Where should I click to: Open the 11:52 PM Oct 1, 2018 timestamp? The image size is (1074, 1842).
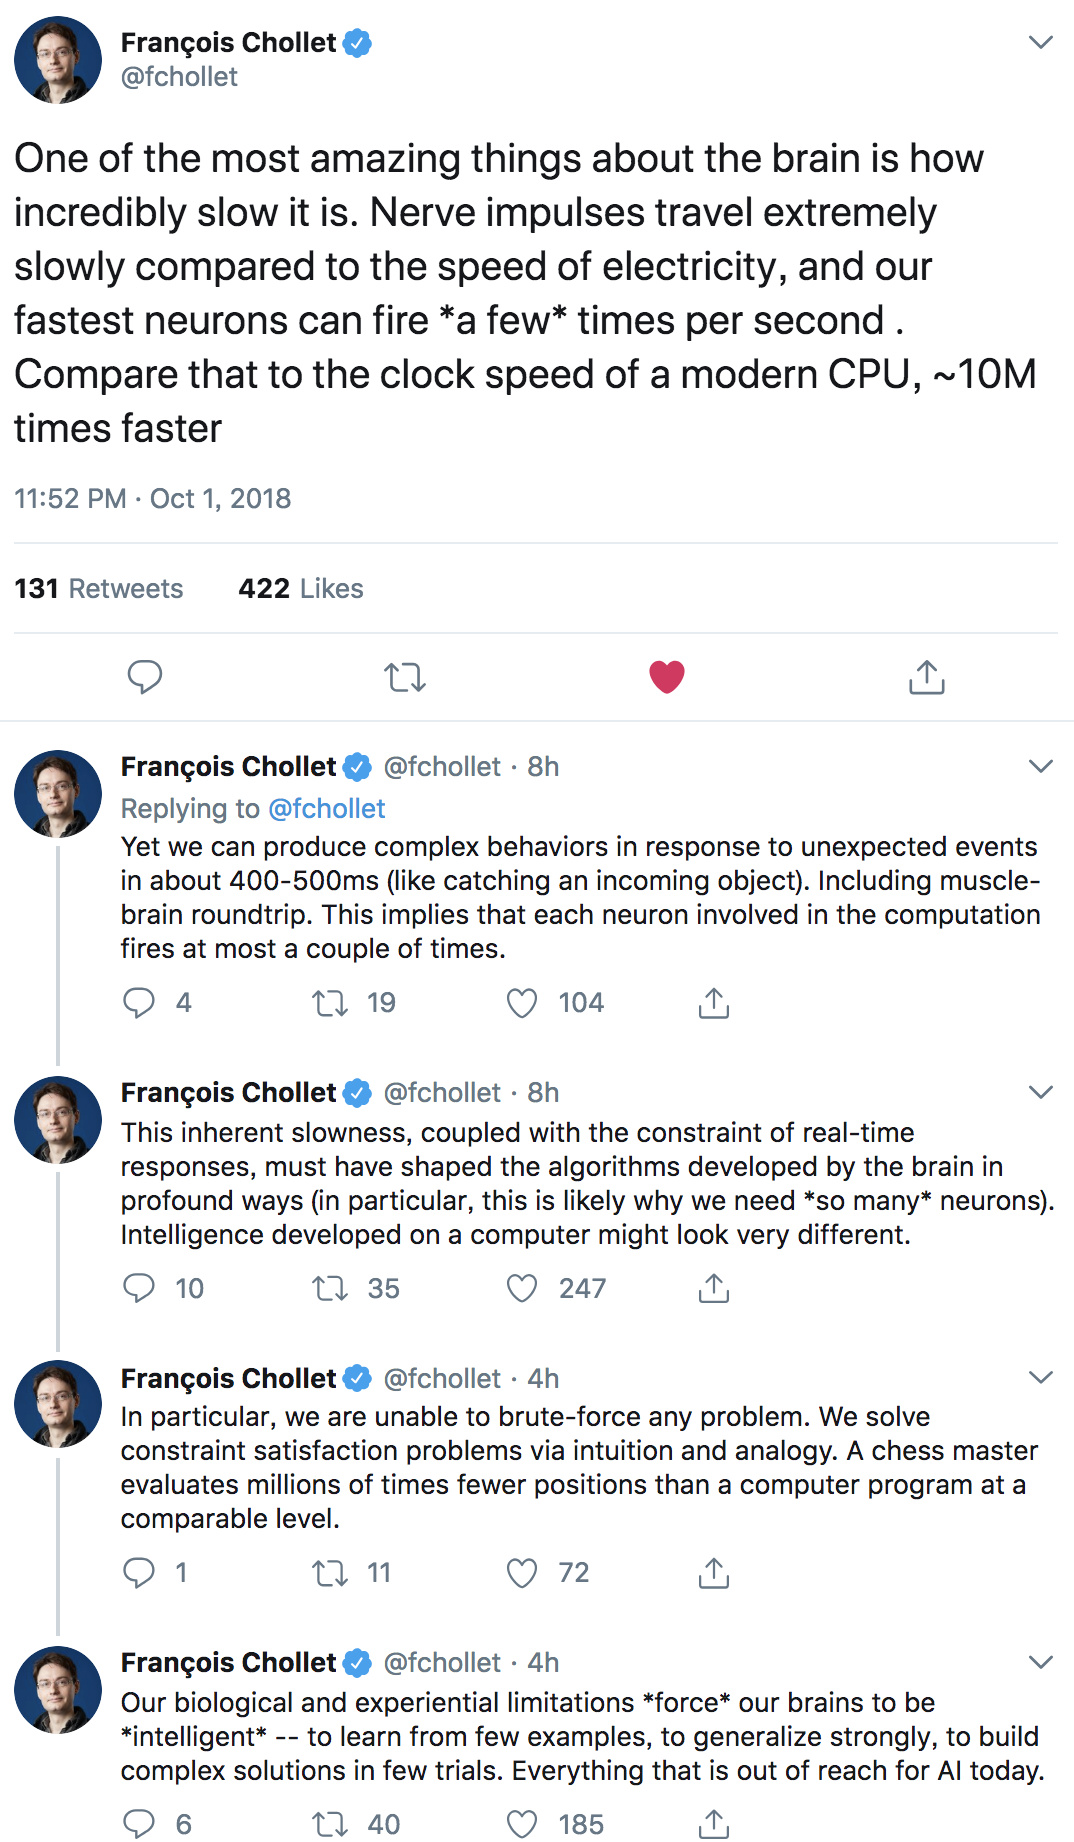coord(153,499)
